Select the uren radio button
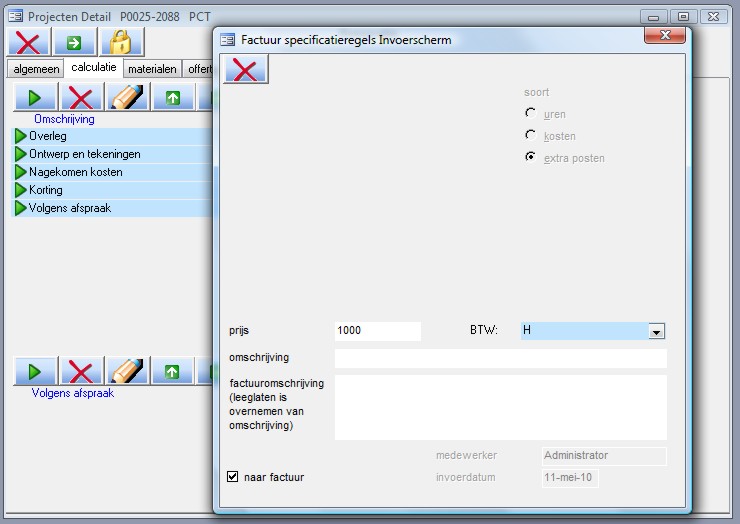Image resolution: width=740 pixels, height=524 pixels. coord(530,113)
